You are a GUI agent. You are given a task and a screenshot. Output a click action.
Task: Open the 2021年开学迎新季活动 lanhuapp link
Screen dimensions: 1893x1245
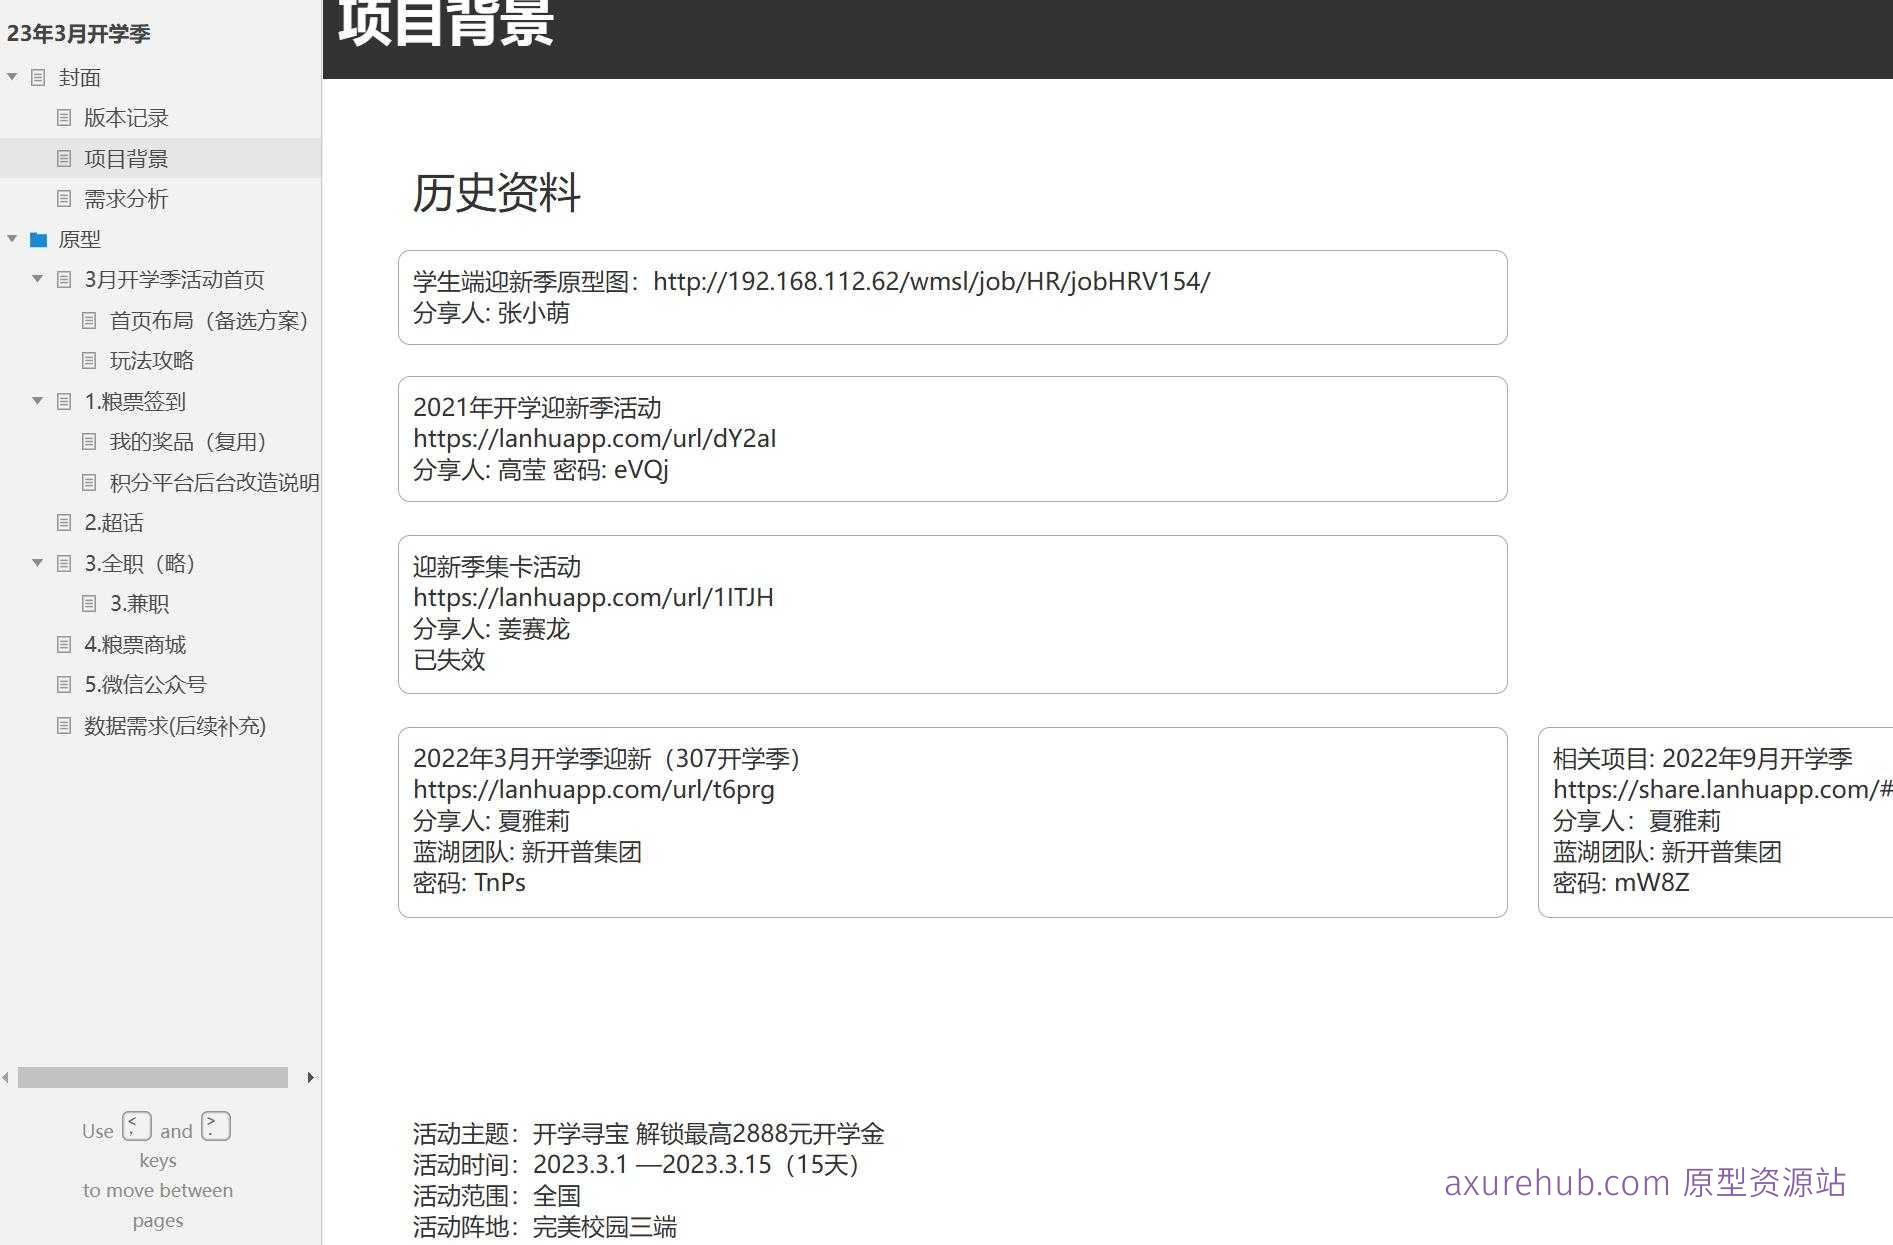[595, 438]
